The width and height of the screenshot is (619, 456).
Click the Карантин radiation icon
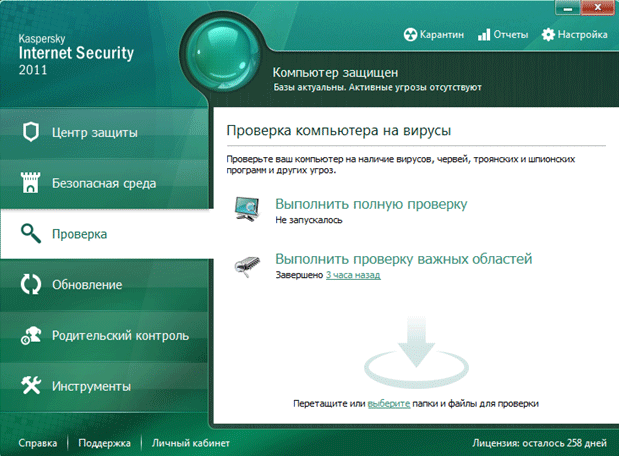pos(411,35)
